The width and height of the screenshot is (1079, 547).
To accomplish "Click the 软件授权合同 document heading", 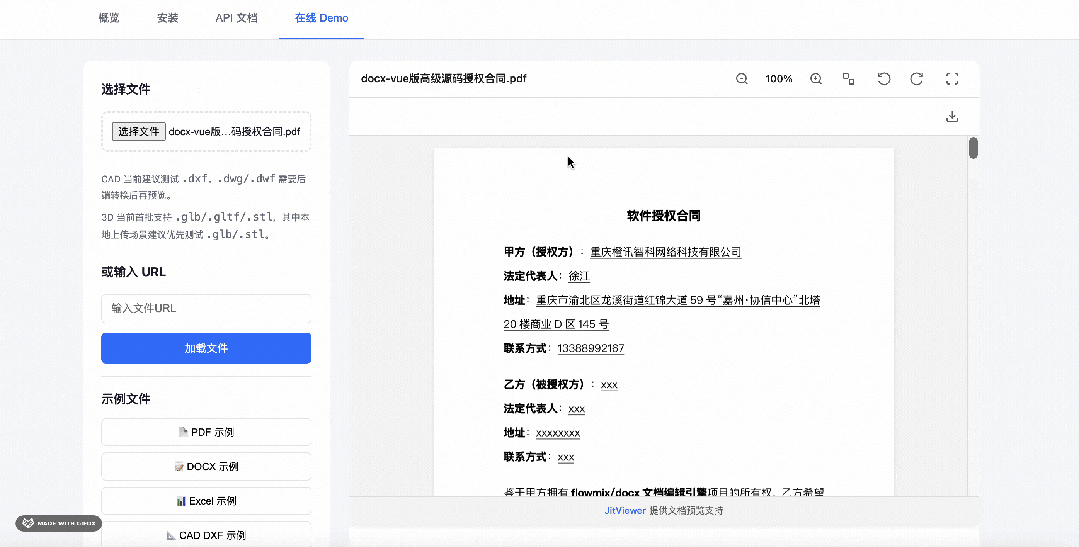I will point(663,215).
